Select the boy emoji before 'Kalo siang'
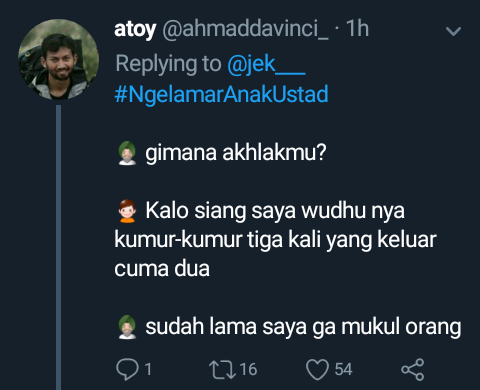Screen dimensions: 480x390 click(x=127, y=211)
